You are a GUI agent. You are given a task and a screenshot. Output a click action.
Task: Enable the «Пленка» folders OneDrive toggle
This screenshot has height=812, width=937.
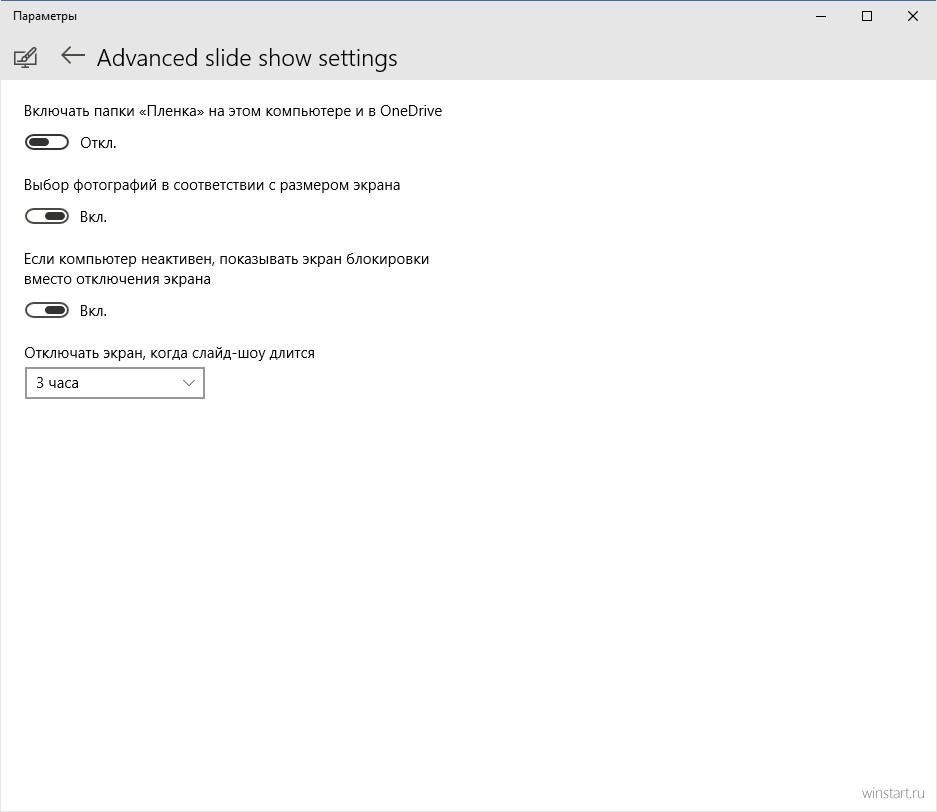47,142
